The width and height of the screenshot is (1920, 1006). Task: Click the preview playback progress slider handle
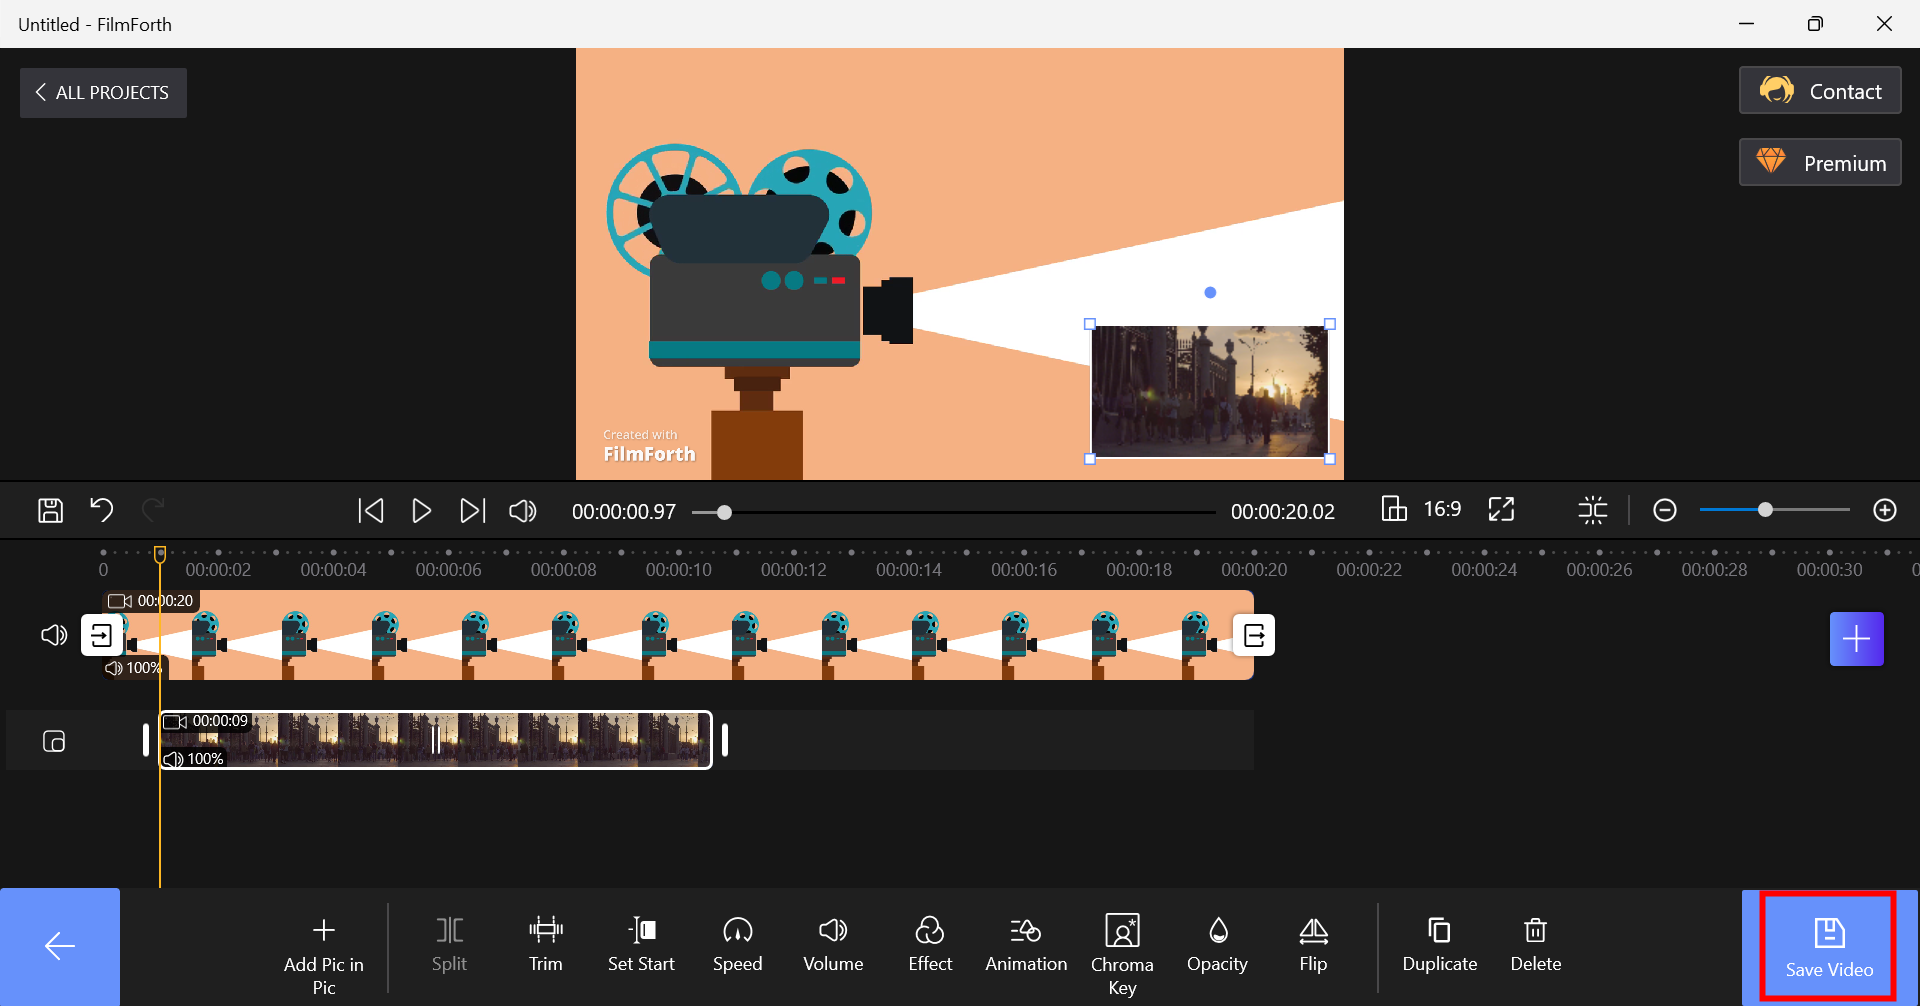tap(724, 512)
